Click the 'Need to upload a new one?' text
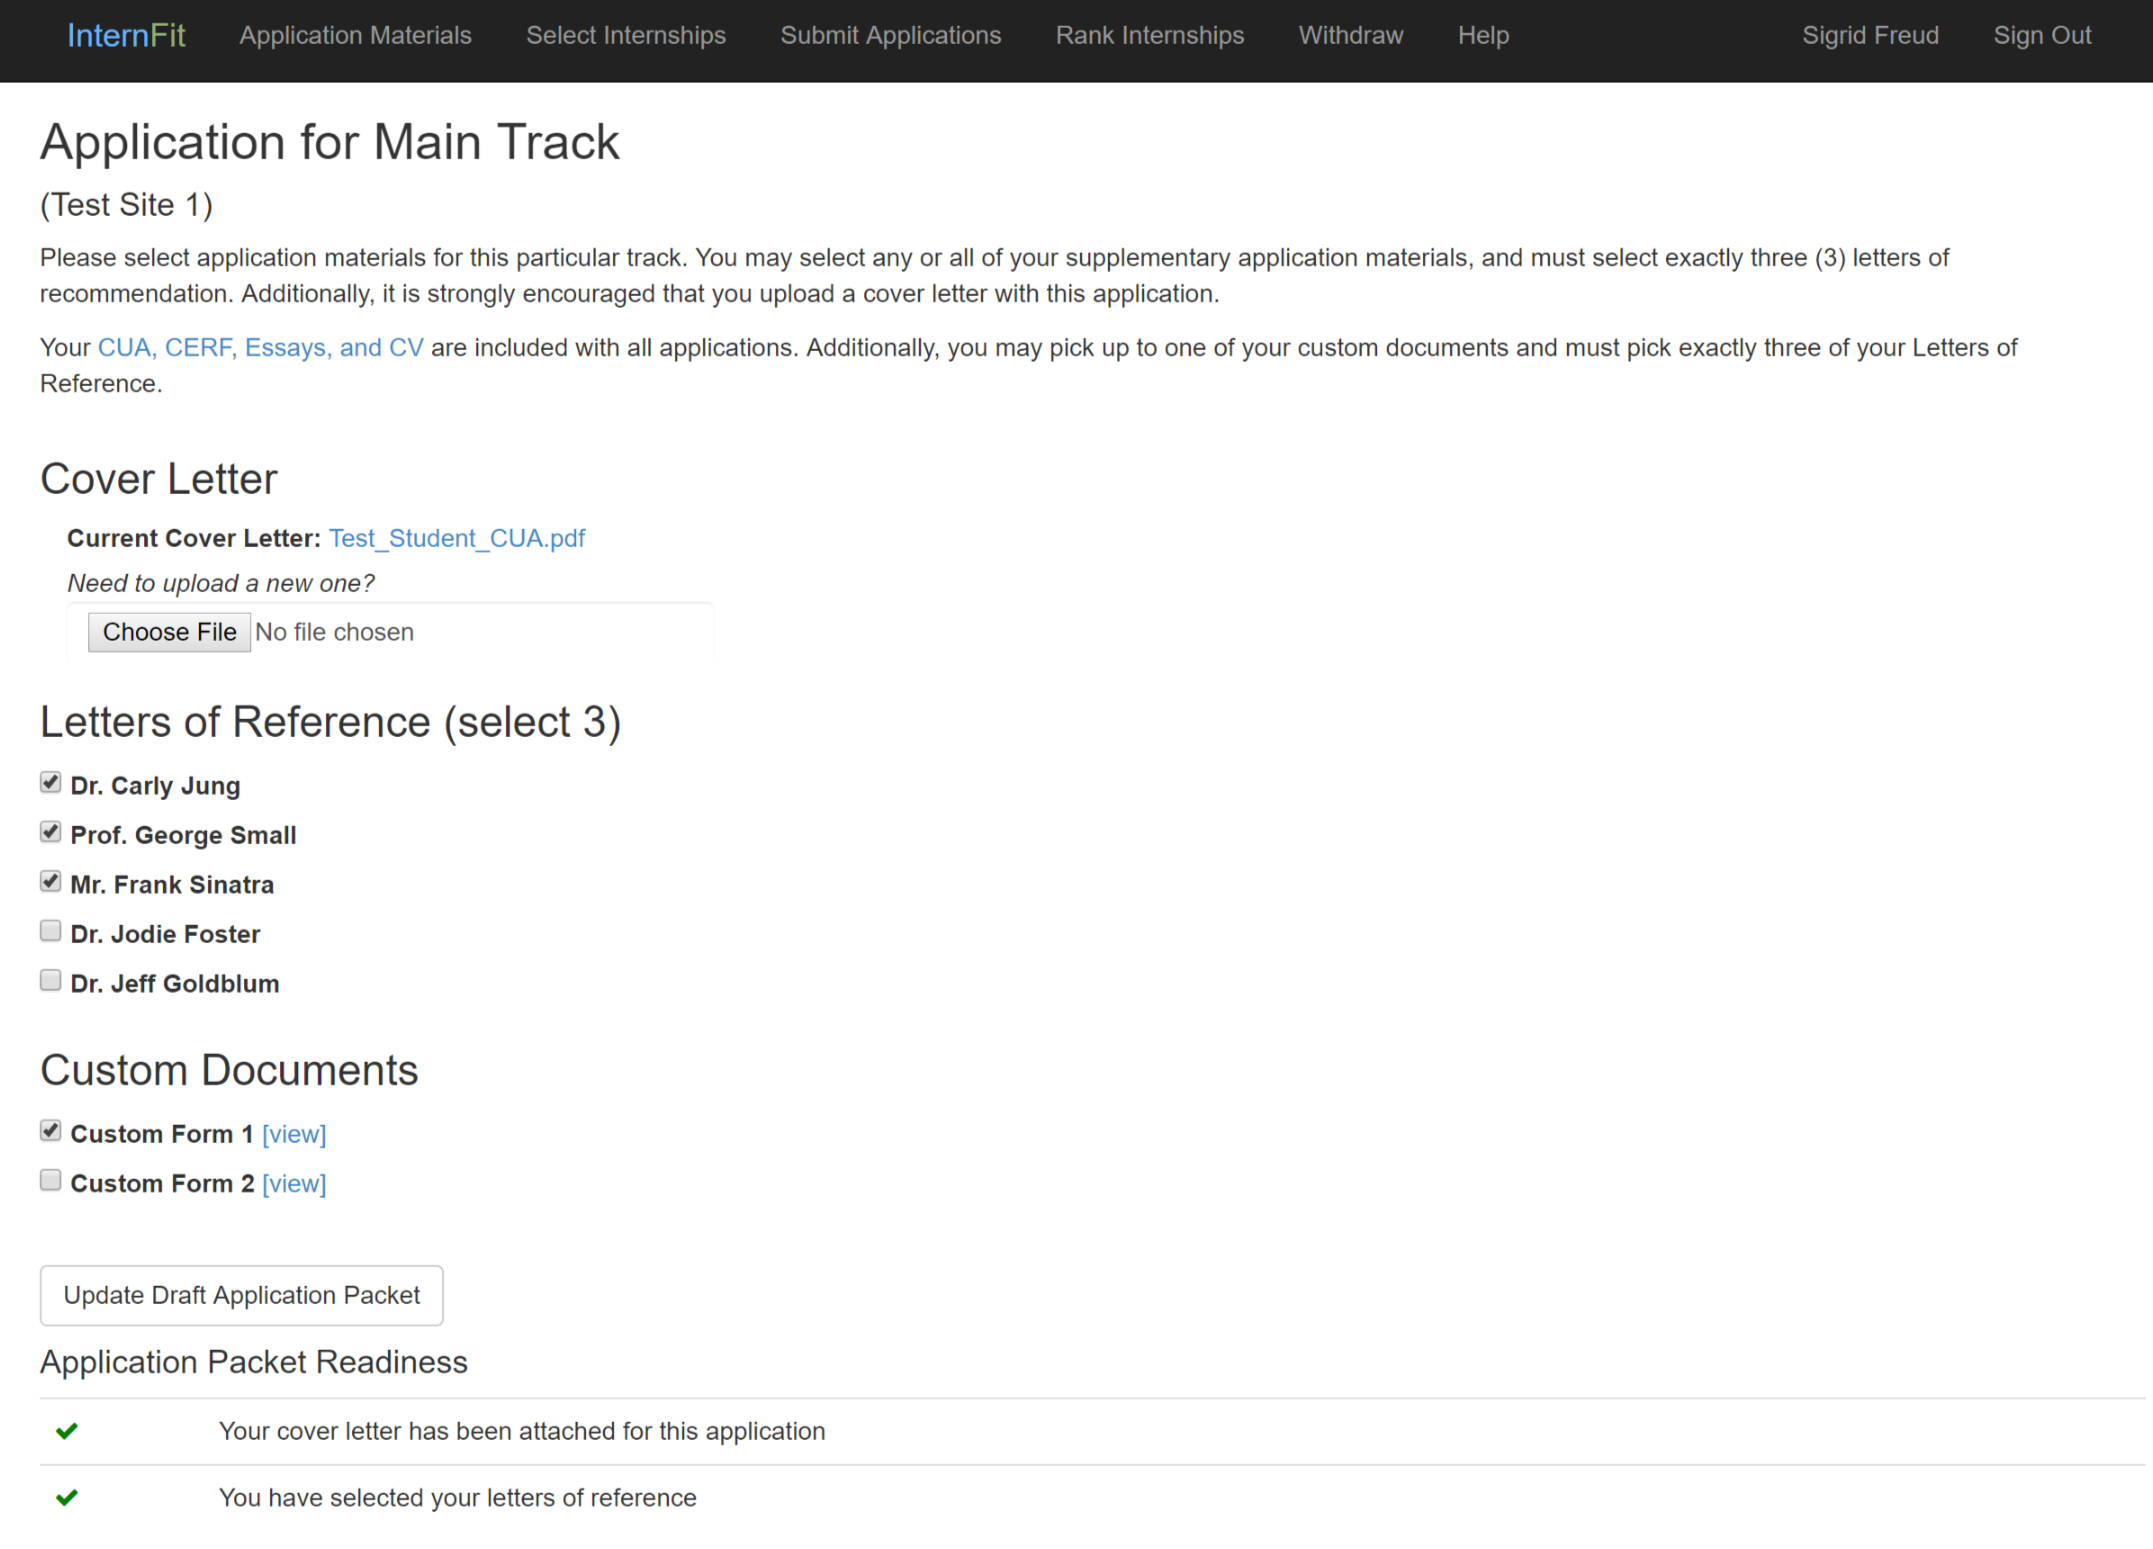Viewport: 2153px width, 1549px height. 221,584
